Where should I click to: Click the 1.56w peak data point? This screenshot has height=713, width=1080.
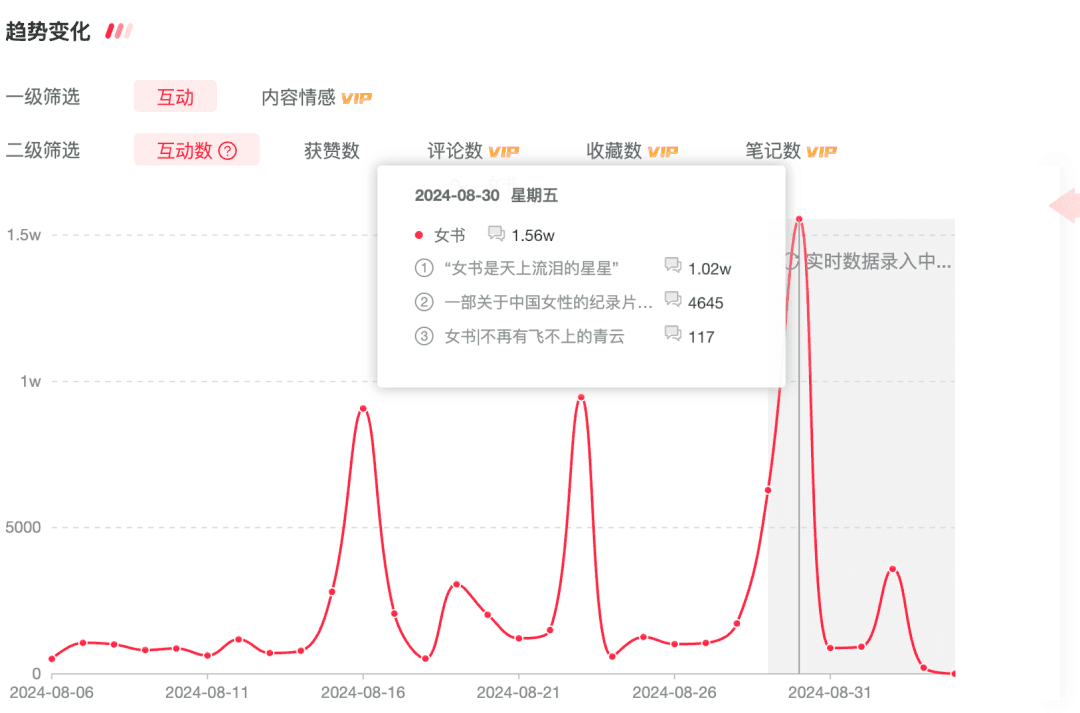click(x=799, y=219)
